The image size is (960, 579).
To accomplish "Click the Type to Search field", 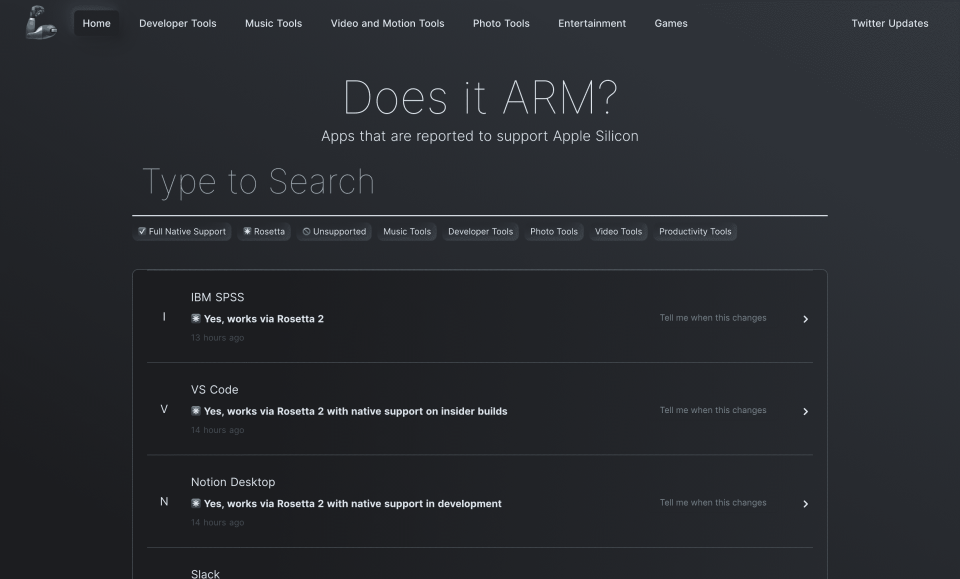I will (x=479, y=183).
